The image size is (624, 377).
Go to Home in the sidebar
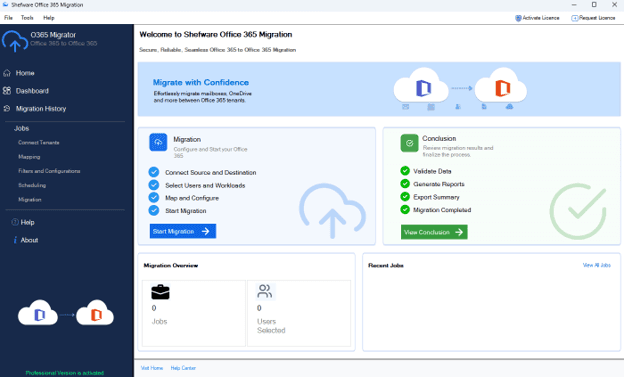(25, 73)
